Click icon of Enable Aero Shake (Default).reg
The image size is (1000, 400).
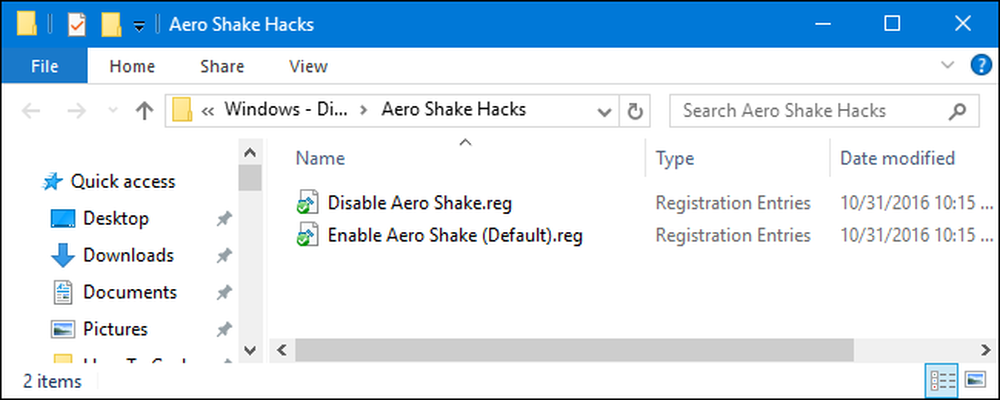[x=307, y=235]
